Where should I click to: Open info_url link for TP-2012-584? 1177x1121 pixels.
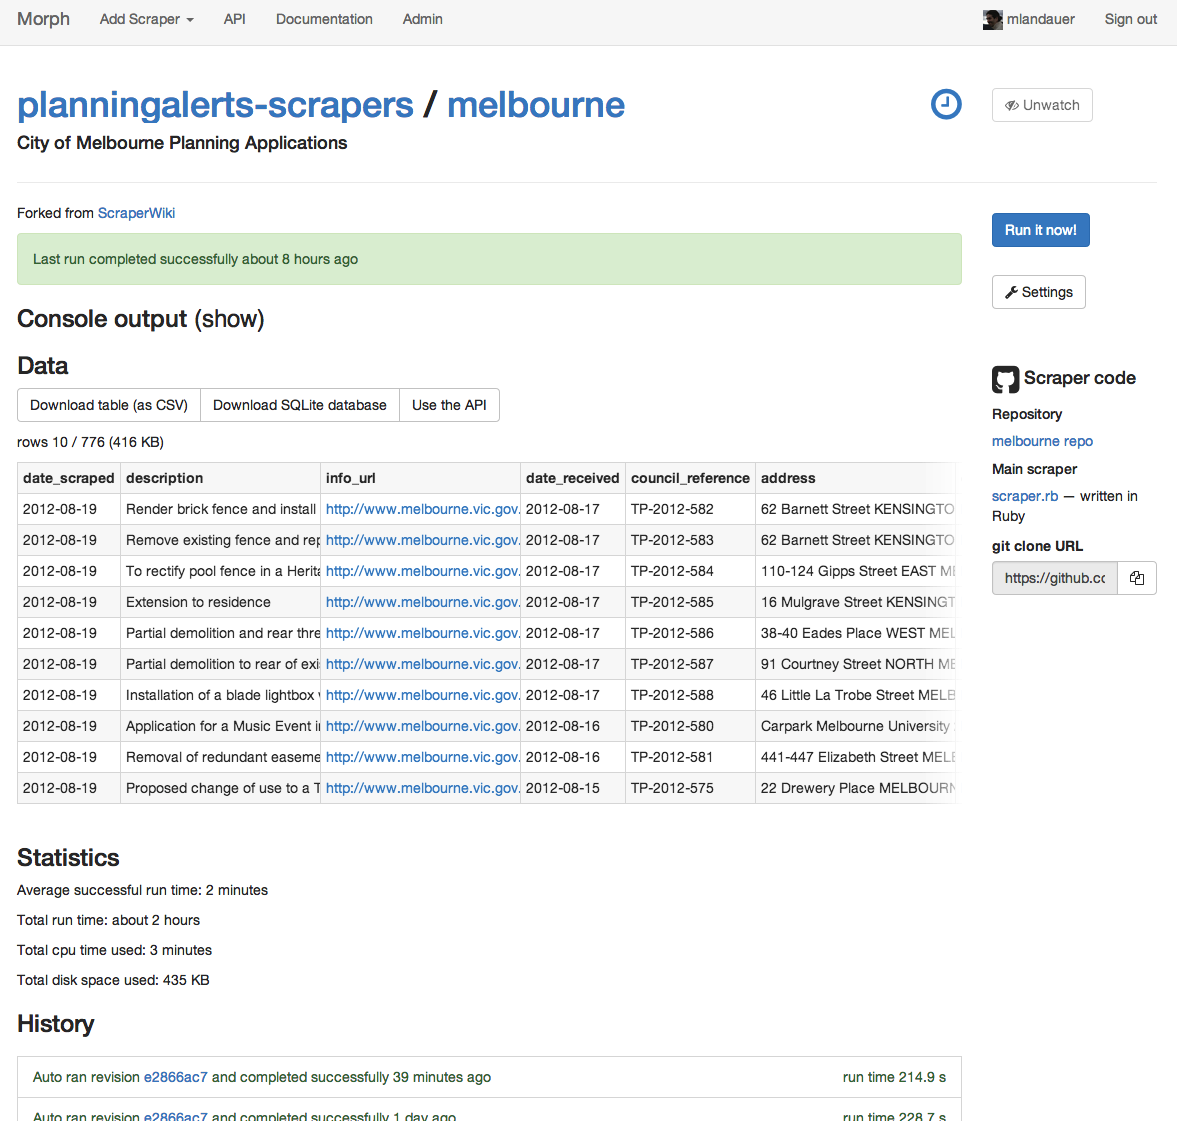[x=423, y=571]
